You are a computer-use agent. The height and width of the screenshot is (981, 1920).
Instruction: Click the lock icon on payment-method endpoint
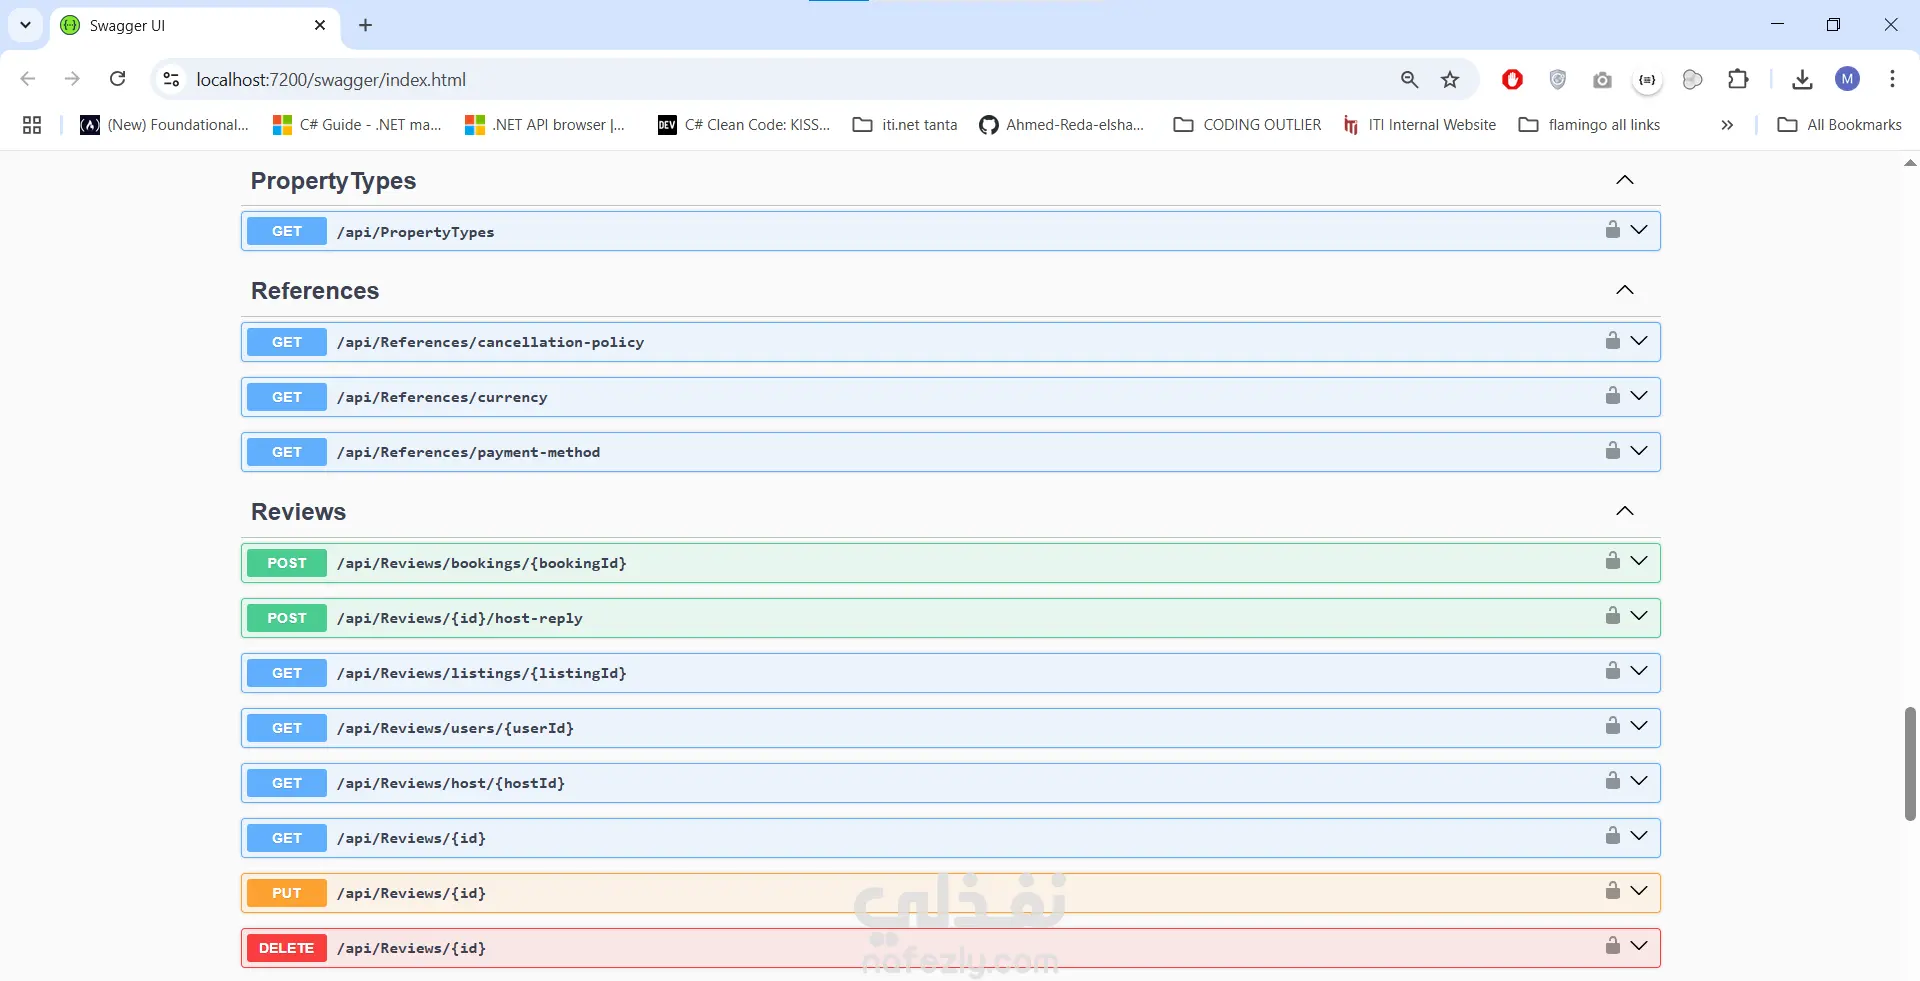click(1612, 451)
